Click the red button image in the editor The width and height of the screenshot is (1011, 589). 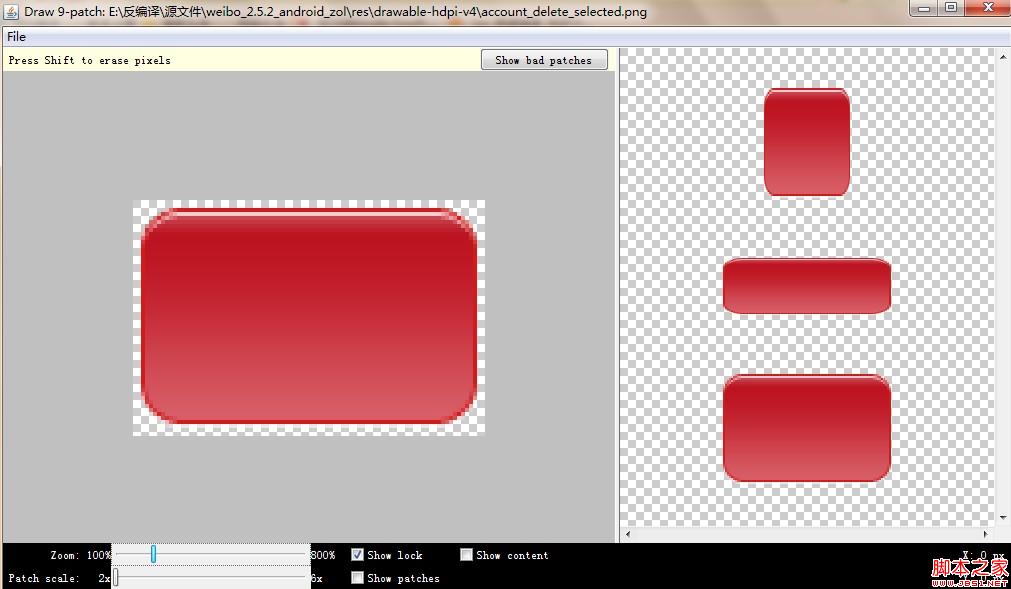[308, 316]
